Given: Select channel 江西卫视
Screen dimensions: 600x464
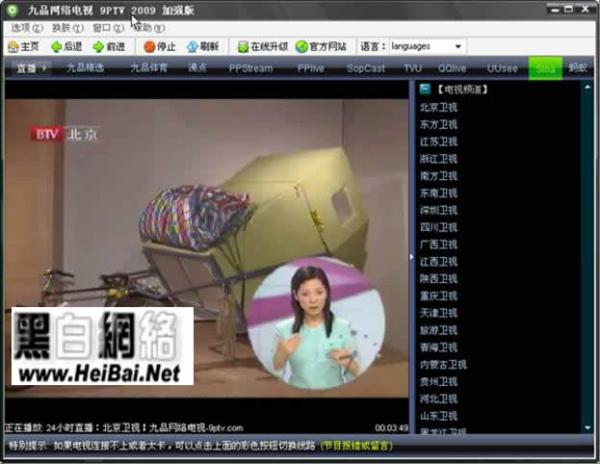Looking at the screenshot, I should [x=438, y=262].
